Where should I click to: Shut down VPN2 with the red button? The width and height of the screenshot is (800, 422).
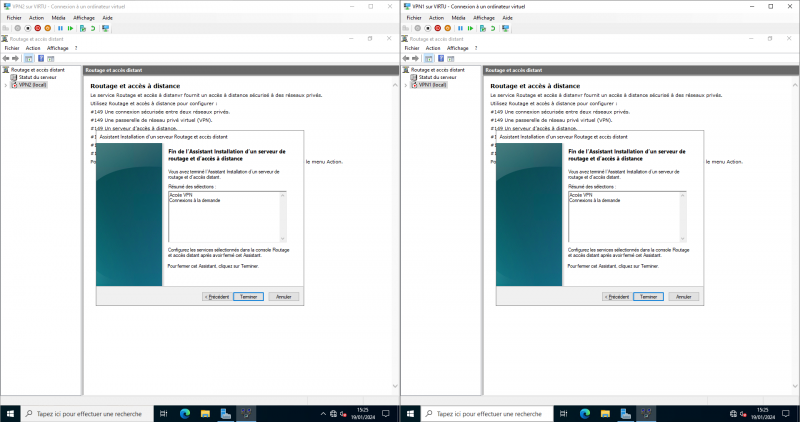(x=37, y=29)
